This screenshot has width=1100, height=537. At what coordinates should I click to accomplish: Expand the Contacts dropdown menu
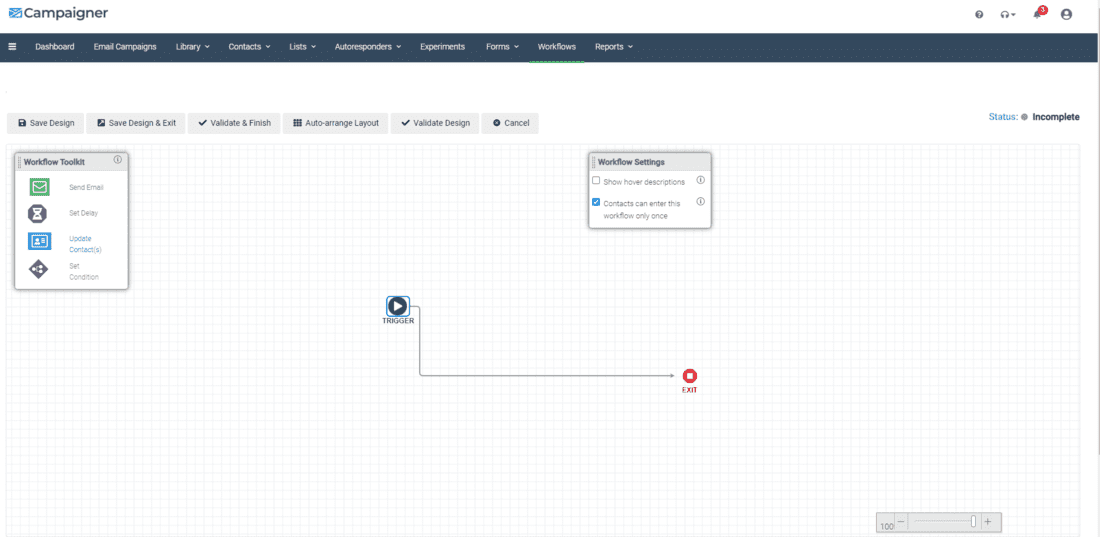tap(249, 47)
